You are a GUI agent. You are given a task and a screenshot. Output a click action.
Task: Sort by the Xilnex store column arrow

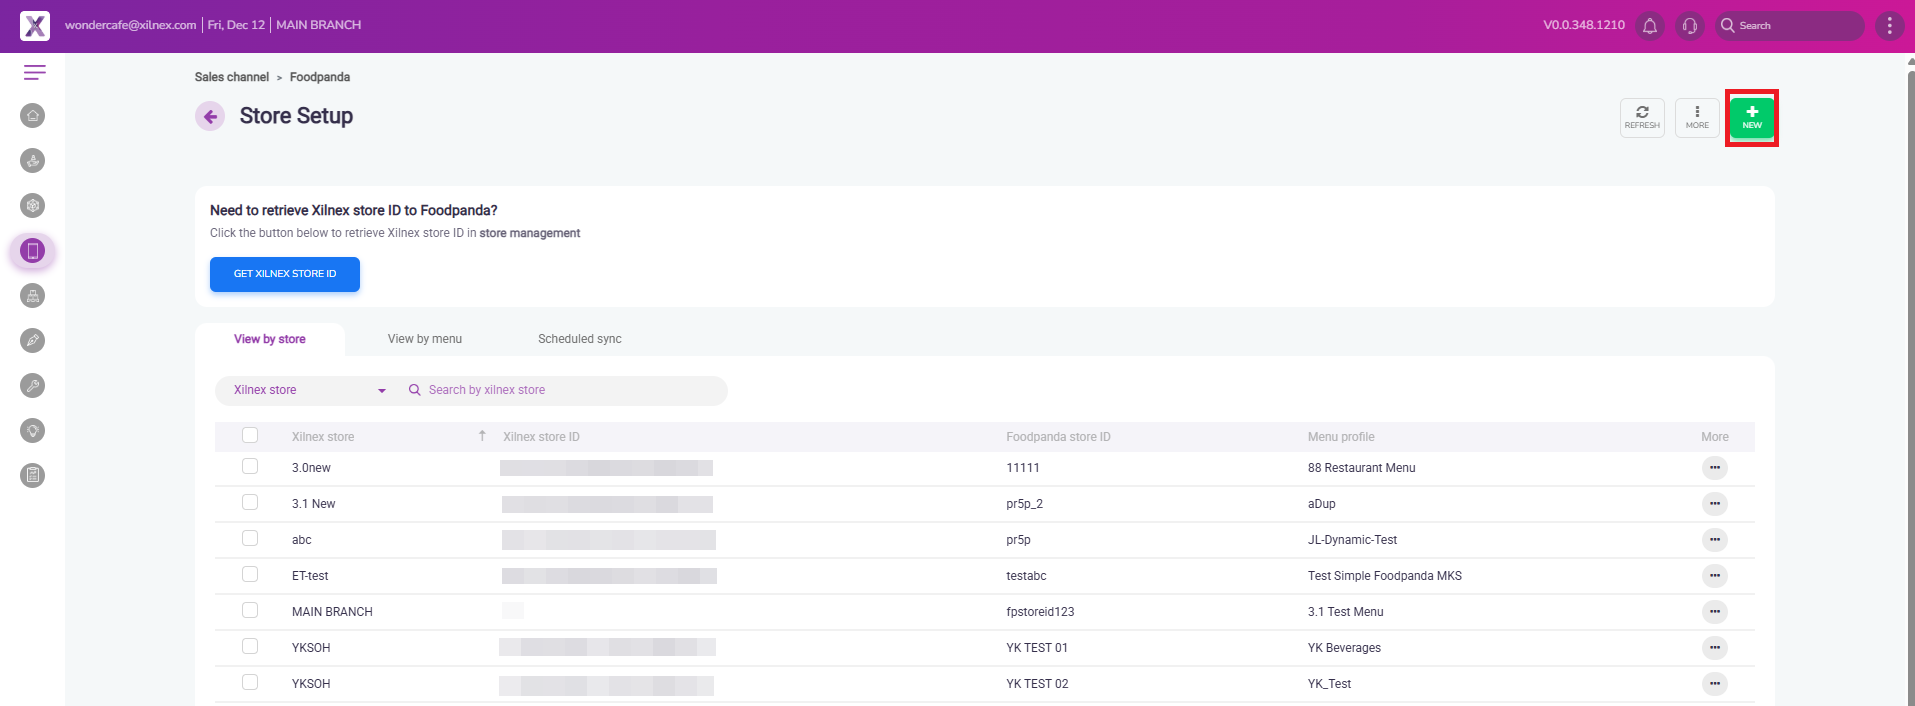coord(482,436)
